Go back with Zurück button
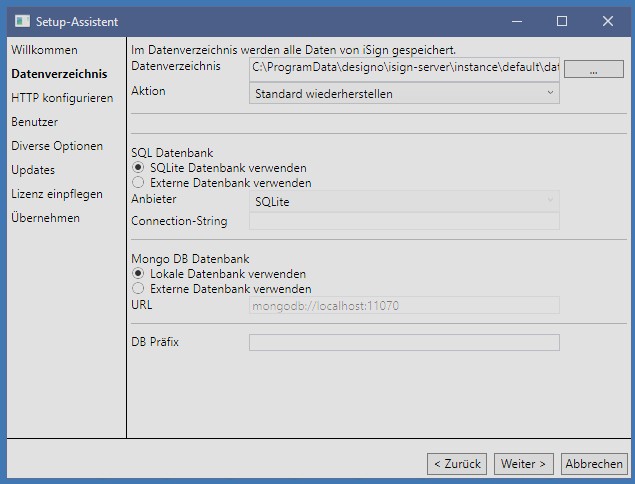The height and width of the screenshot is (484, 635). [457, 463]
